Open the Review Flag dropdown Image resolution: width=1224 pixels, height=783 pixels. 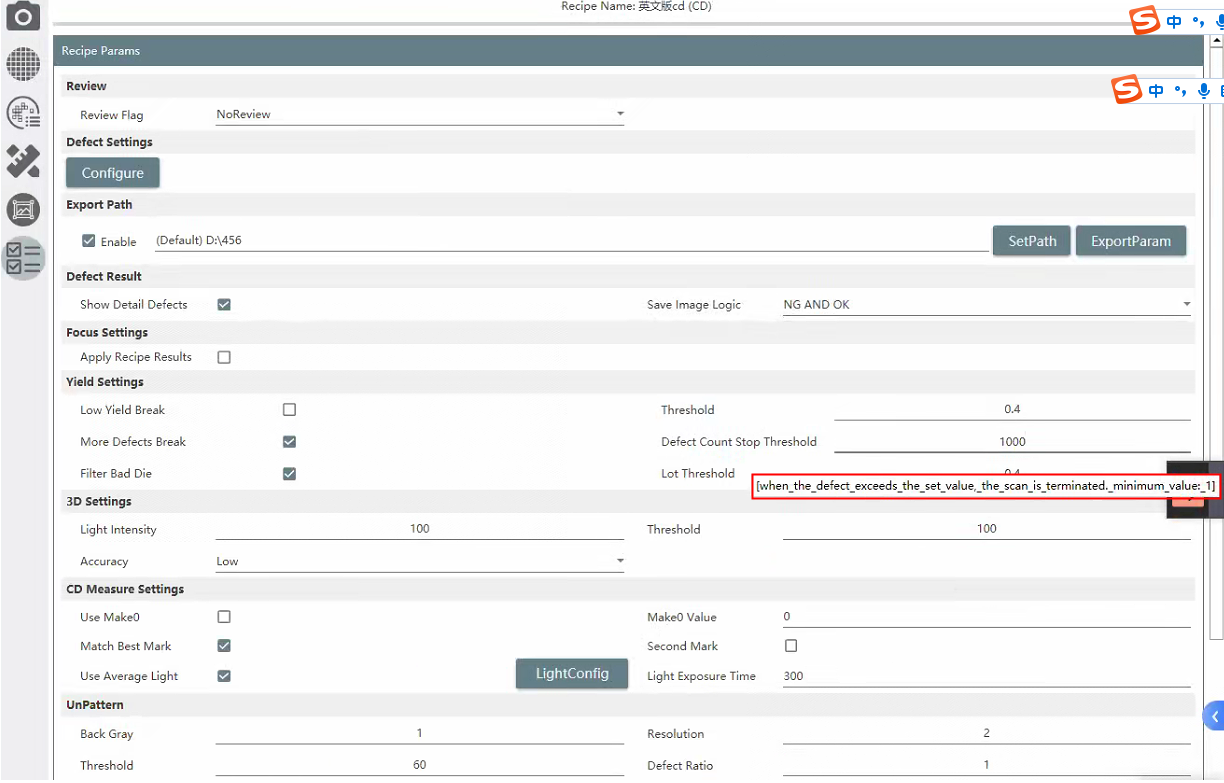pyautogui.click(x=420, y=114)
